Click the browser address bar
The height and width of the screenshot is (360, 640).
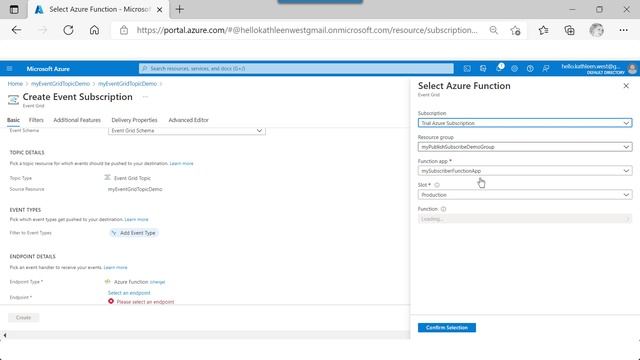point(306,30)
